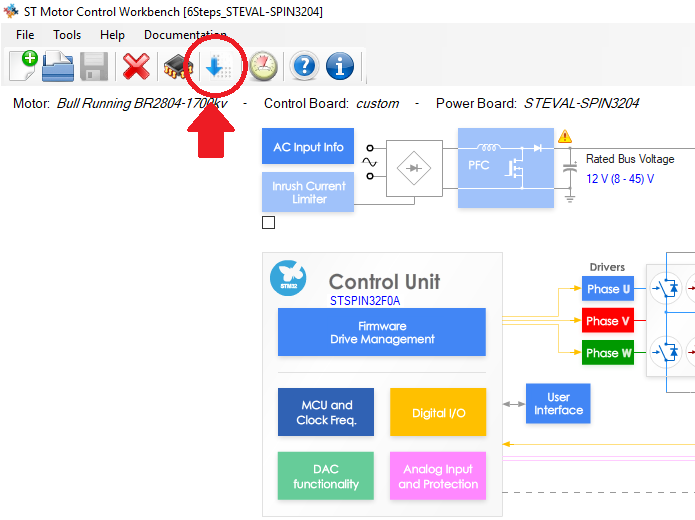Open help with the question mark icon

click(305, 66)
